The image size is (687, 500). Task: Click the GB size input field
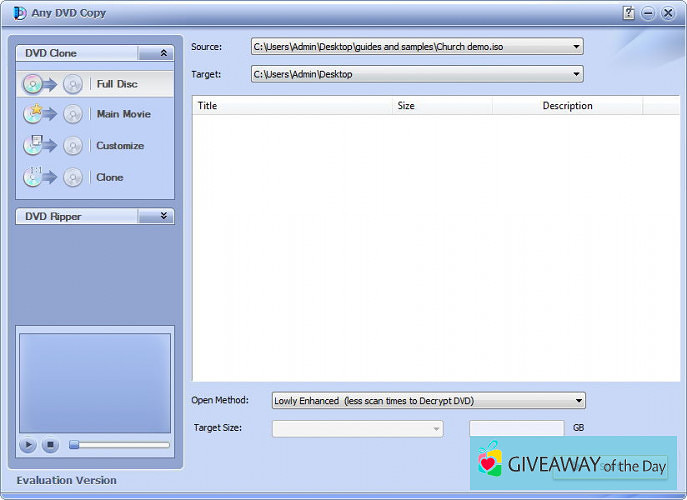click(517, 429)
